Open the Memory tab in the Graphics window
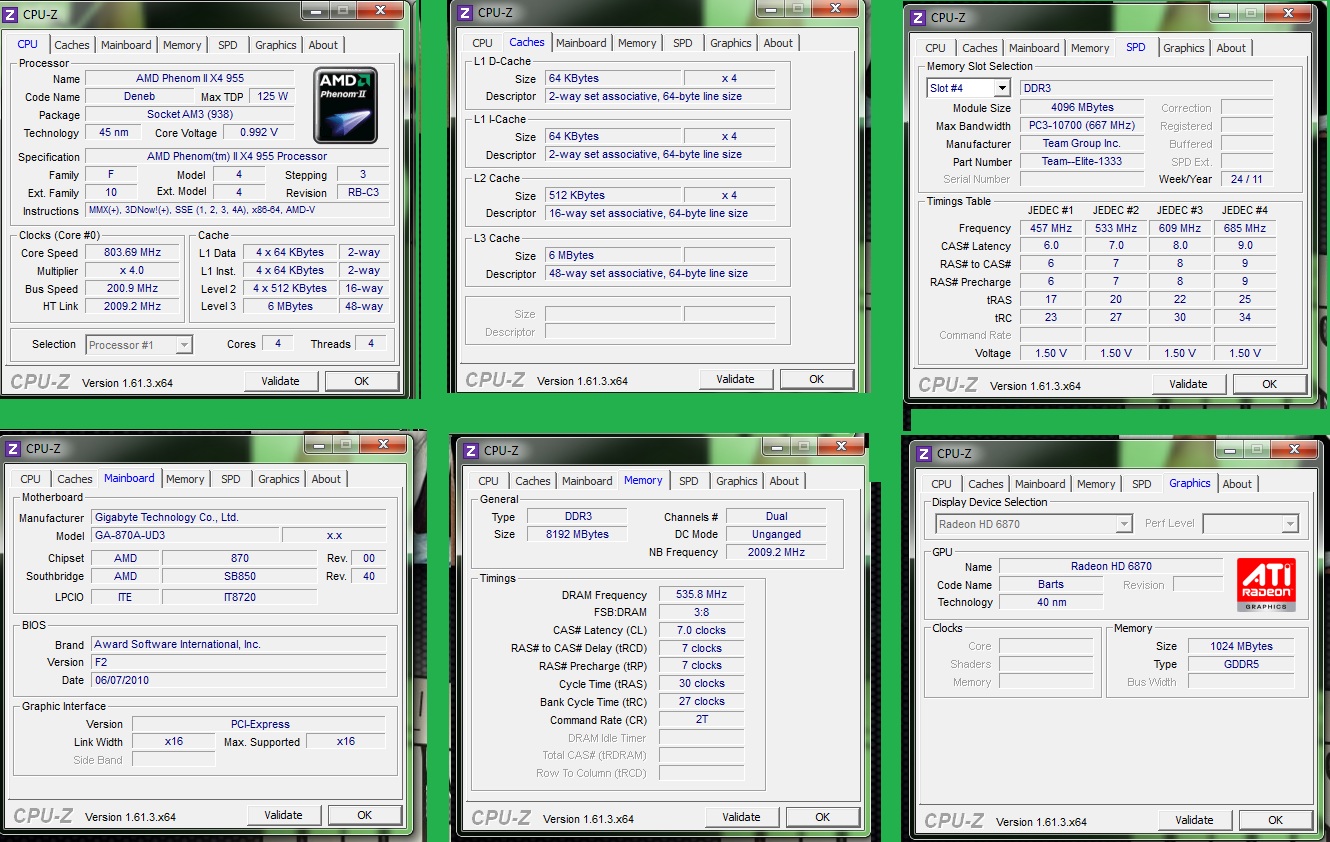 [1096, 484]
